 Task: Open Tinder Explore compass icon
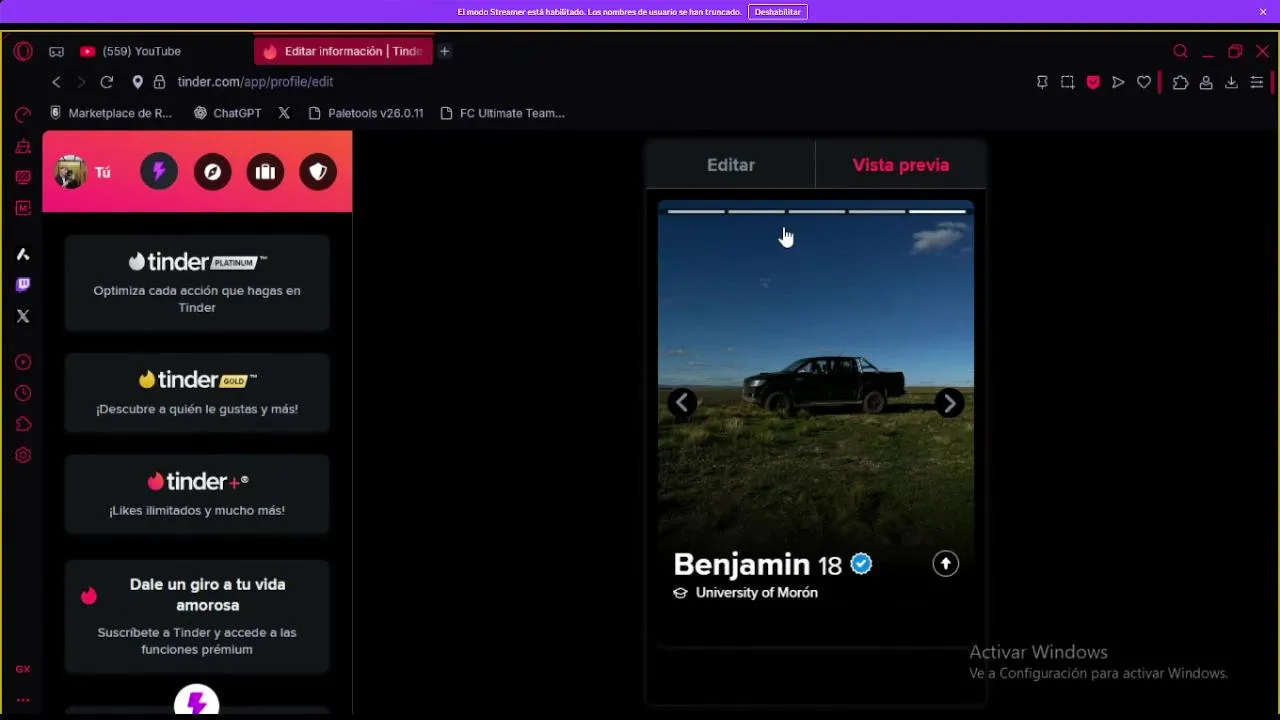click(212, 172)
